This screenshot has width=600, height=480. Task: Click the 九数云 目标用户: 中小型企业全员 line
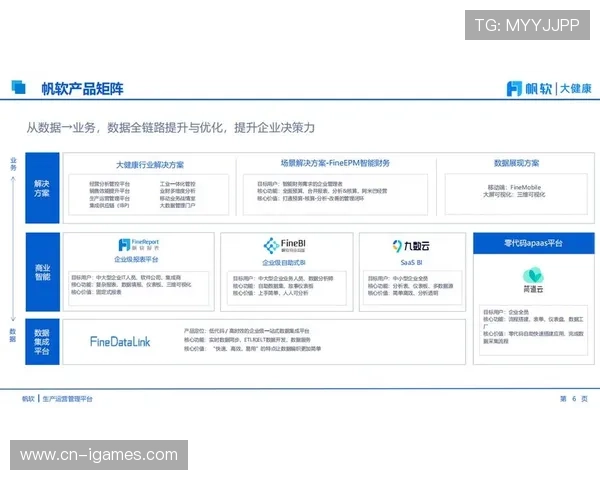coord(398,278)
